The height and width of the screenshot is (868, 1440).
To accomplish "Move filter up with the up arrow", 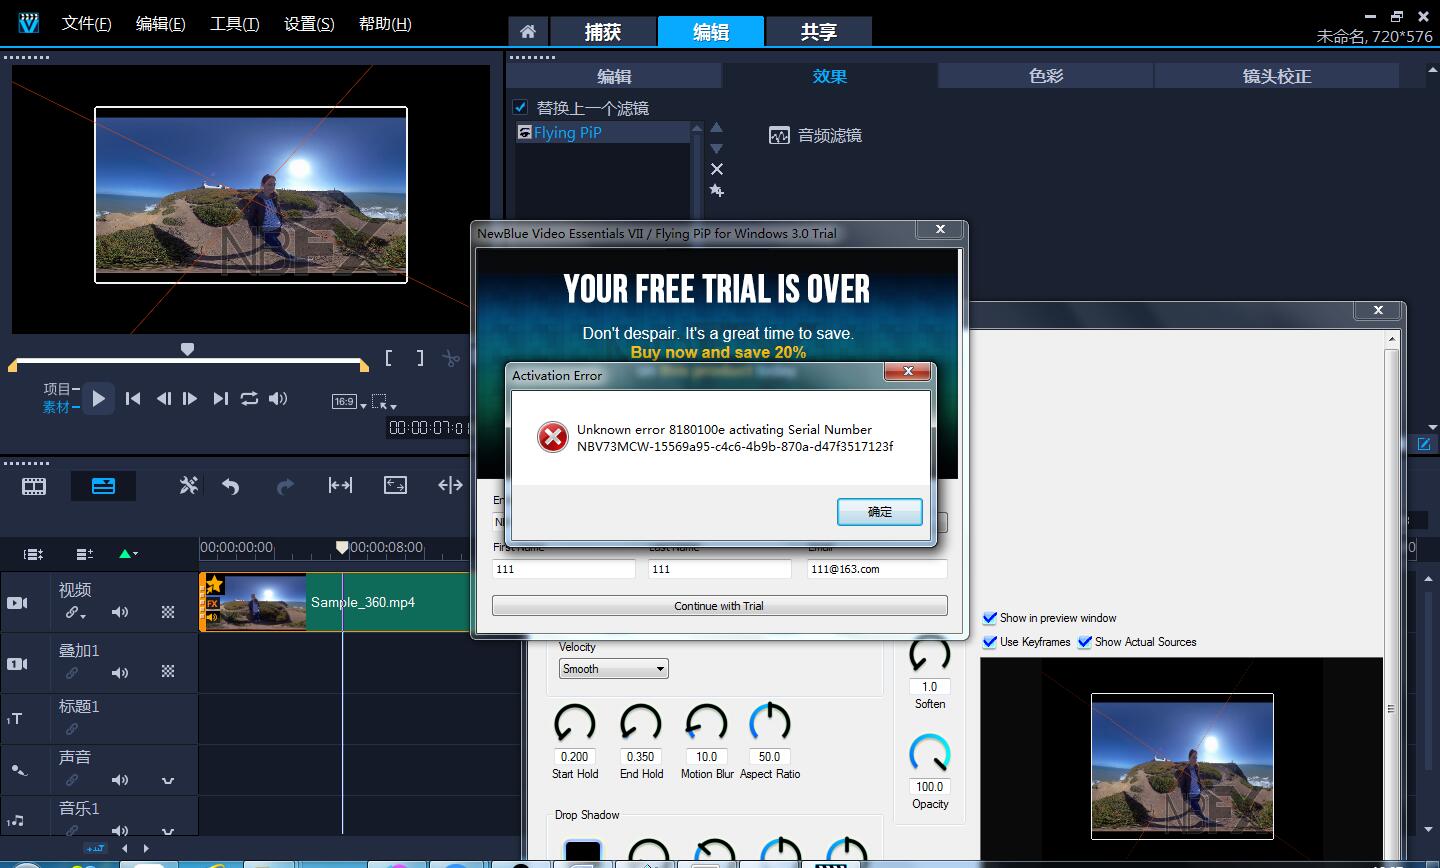I will coord(716,128).
